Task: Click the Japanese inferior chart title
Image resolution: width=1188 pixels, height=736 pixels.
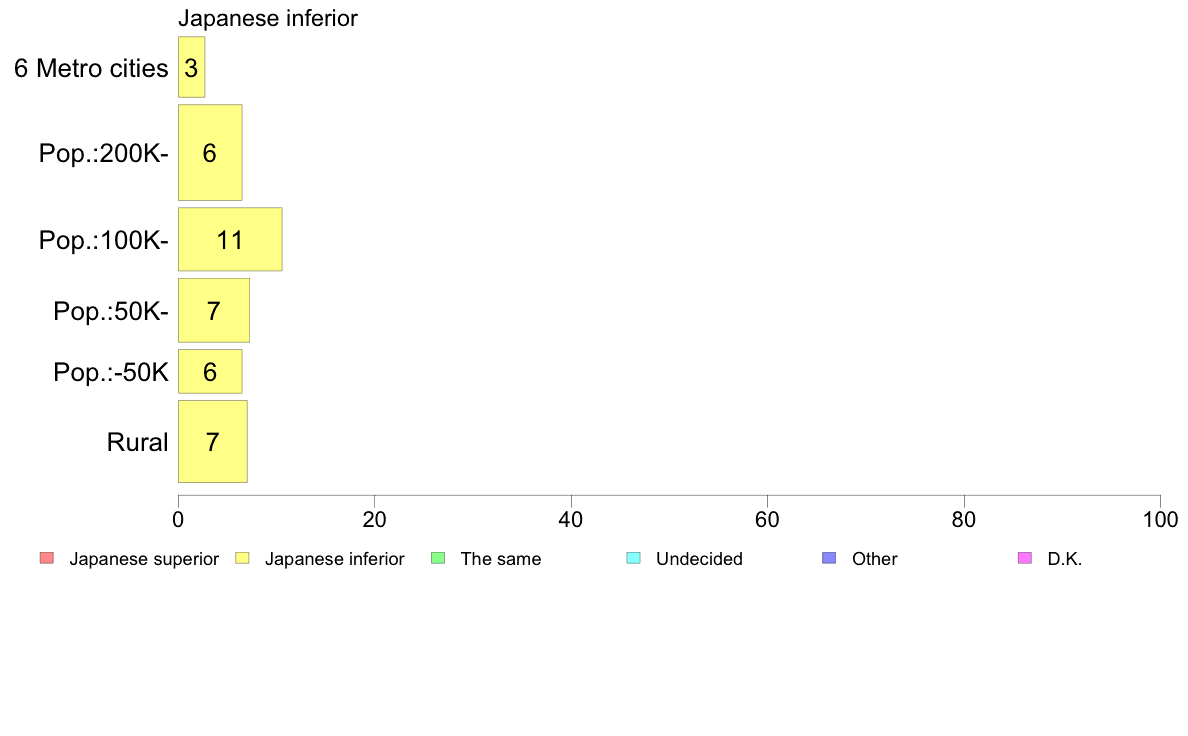Action: tap(267, 18)
